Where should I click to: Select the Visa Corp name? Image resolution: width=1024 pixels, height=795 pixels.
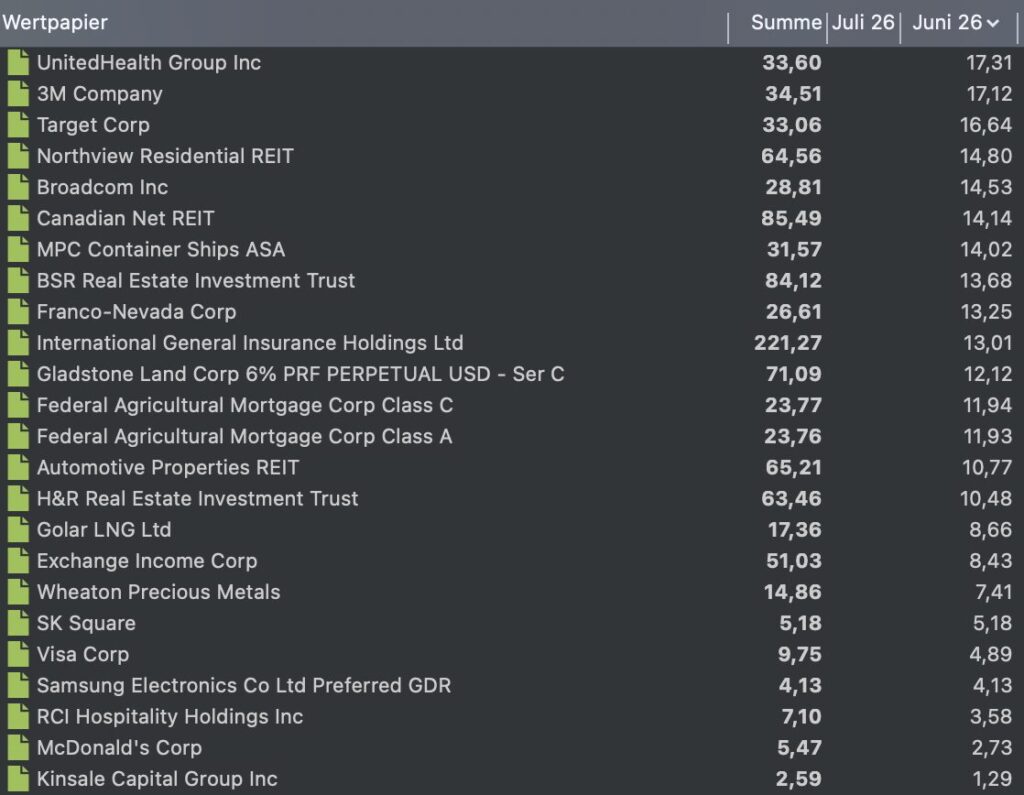(x=83, y=655)
